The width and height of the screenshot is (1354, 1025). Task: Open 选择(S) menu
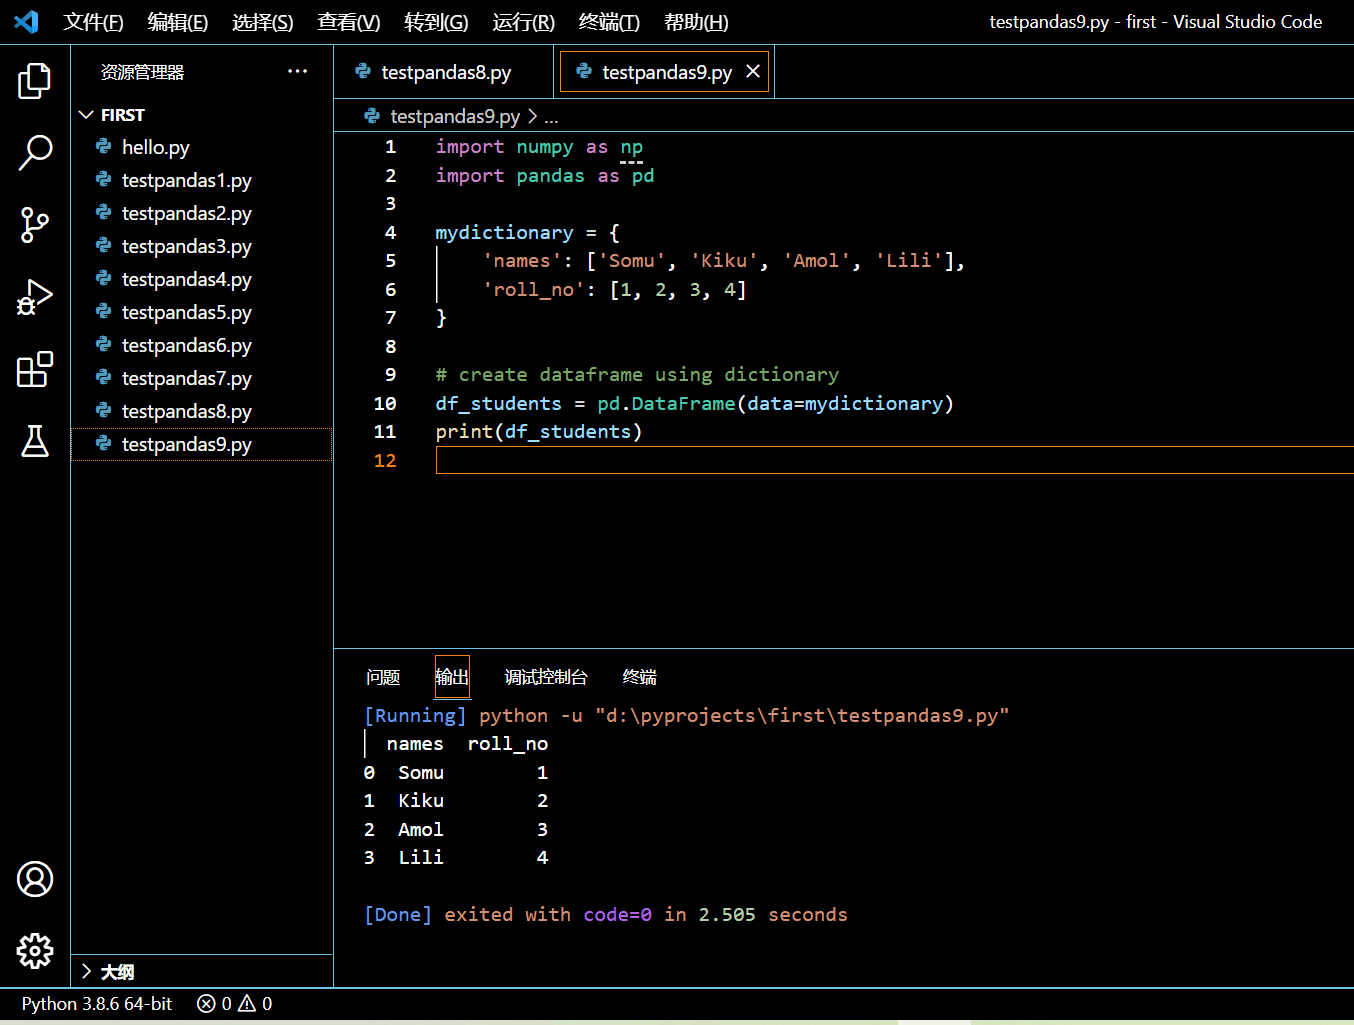(x=262, y=22)
